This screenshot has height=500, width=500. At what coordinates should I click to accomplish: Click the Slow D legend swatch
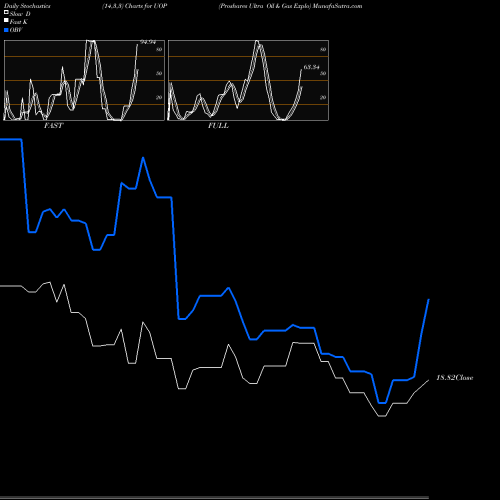point(6,12)
